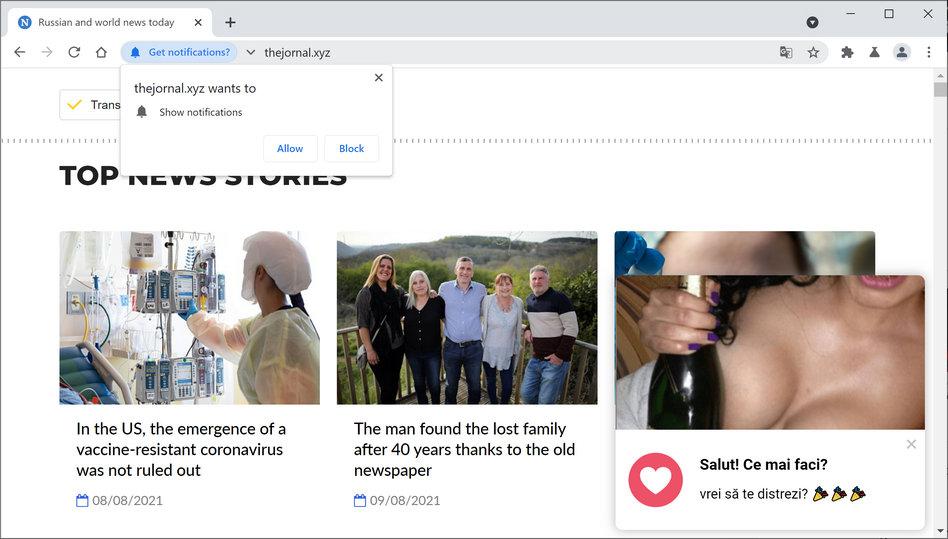This screenshot has width=948, height=539.
Task: Maximize the browser window
Action: [x=889, y=13]
